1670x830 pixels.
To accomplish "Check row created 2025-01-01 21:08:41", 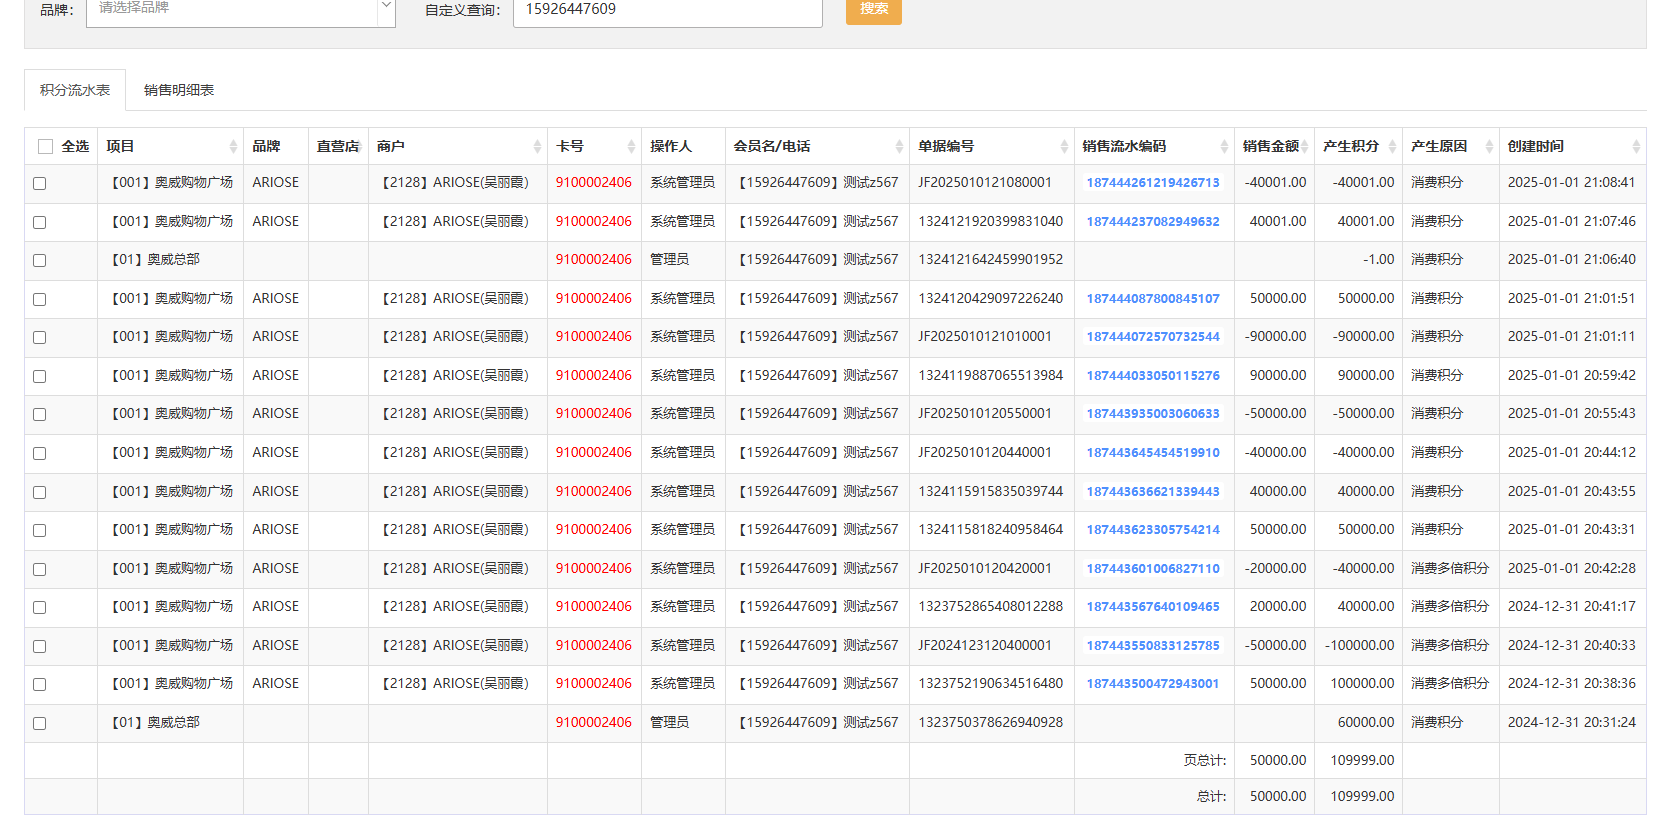I will [x=40, y=183].
